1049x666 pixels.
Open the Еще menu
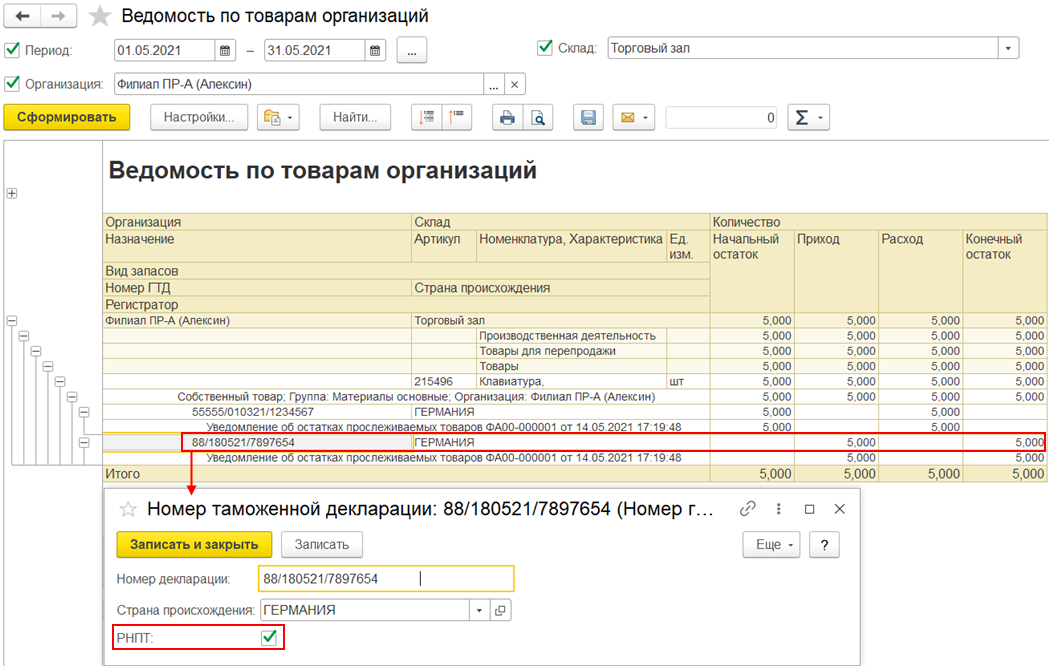[771, 545]
